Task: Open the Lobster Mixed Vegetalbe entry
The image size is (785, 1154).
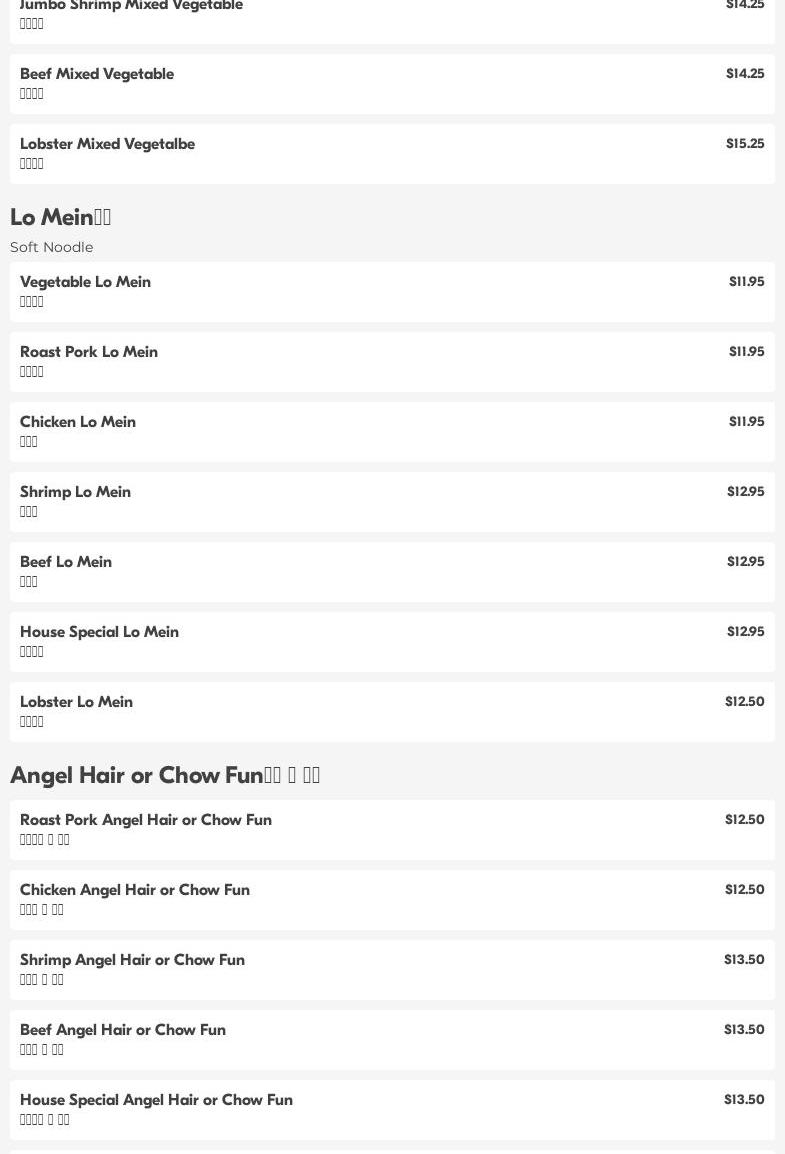Action: 392,154
